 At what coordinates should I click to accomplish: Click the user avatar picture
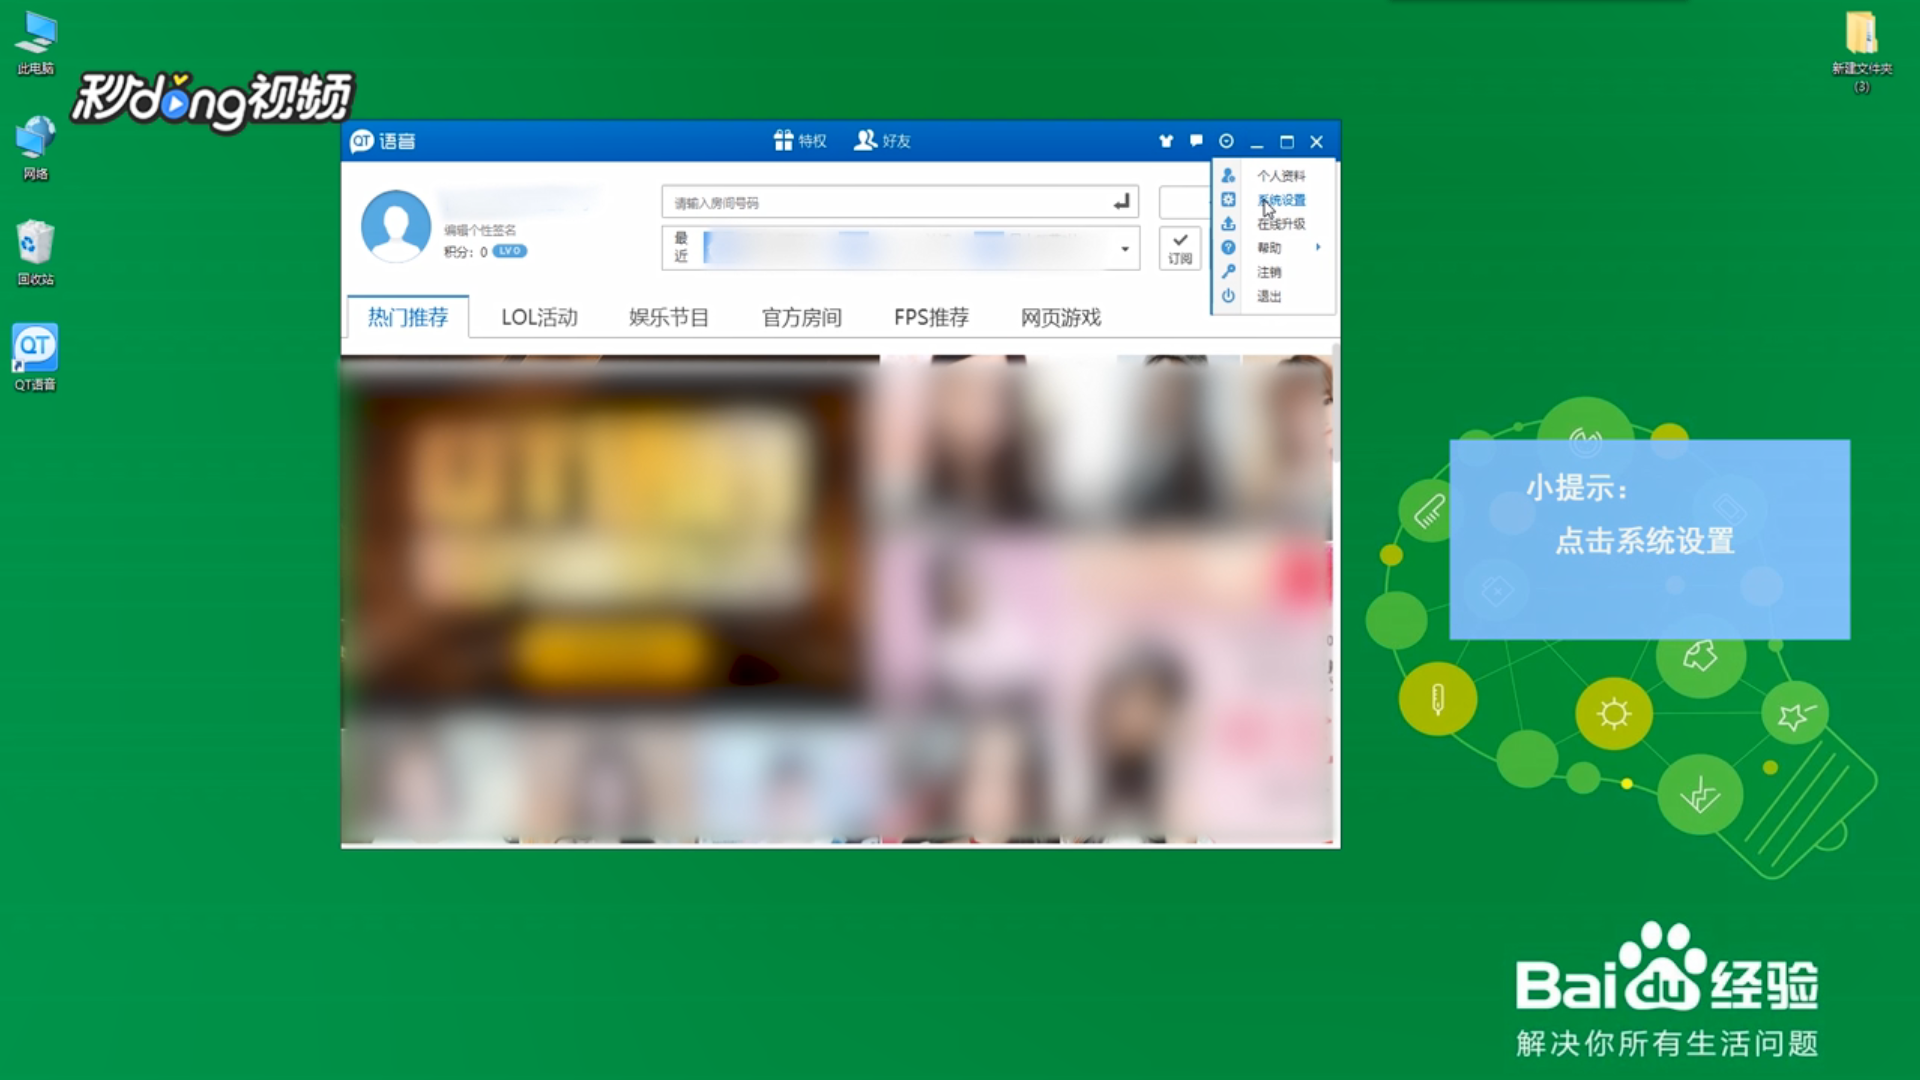coord(396,226)
